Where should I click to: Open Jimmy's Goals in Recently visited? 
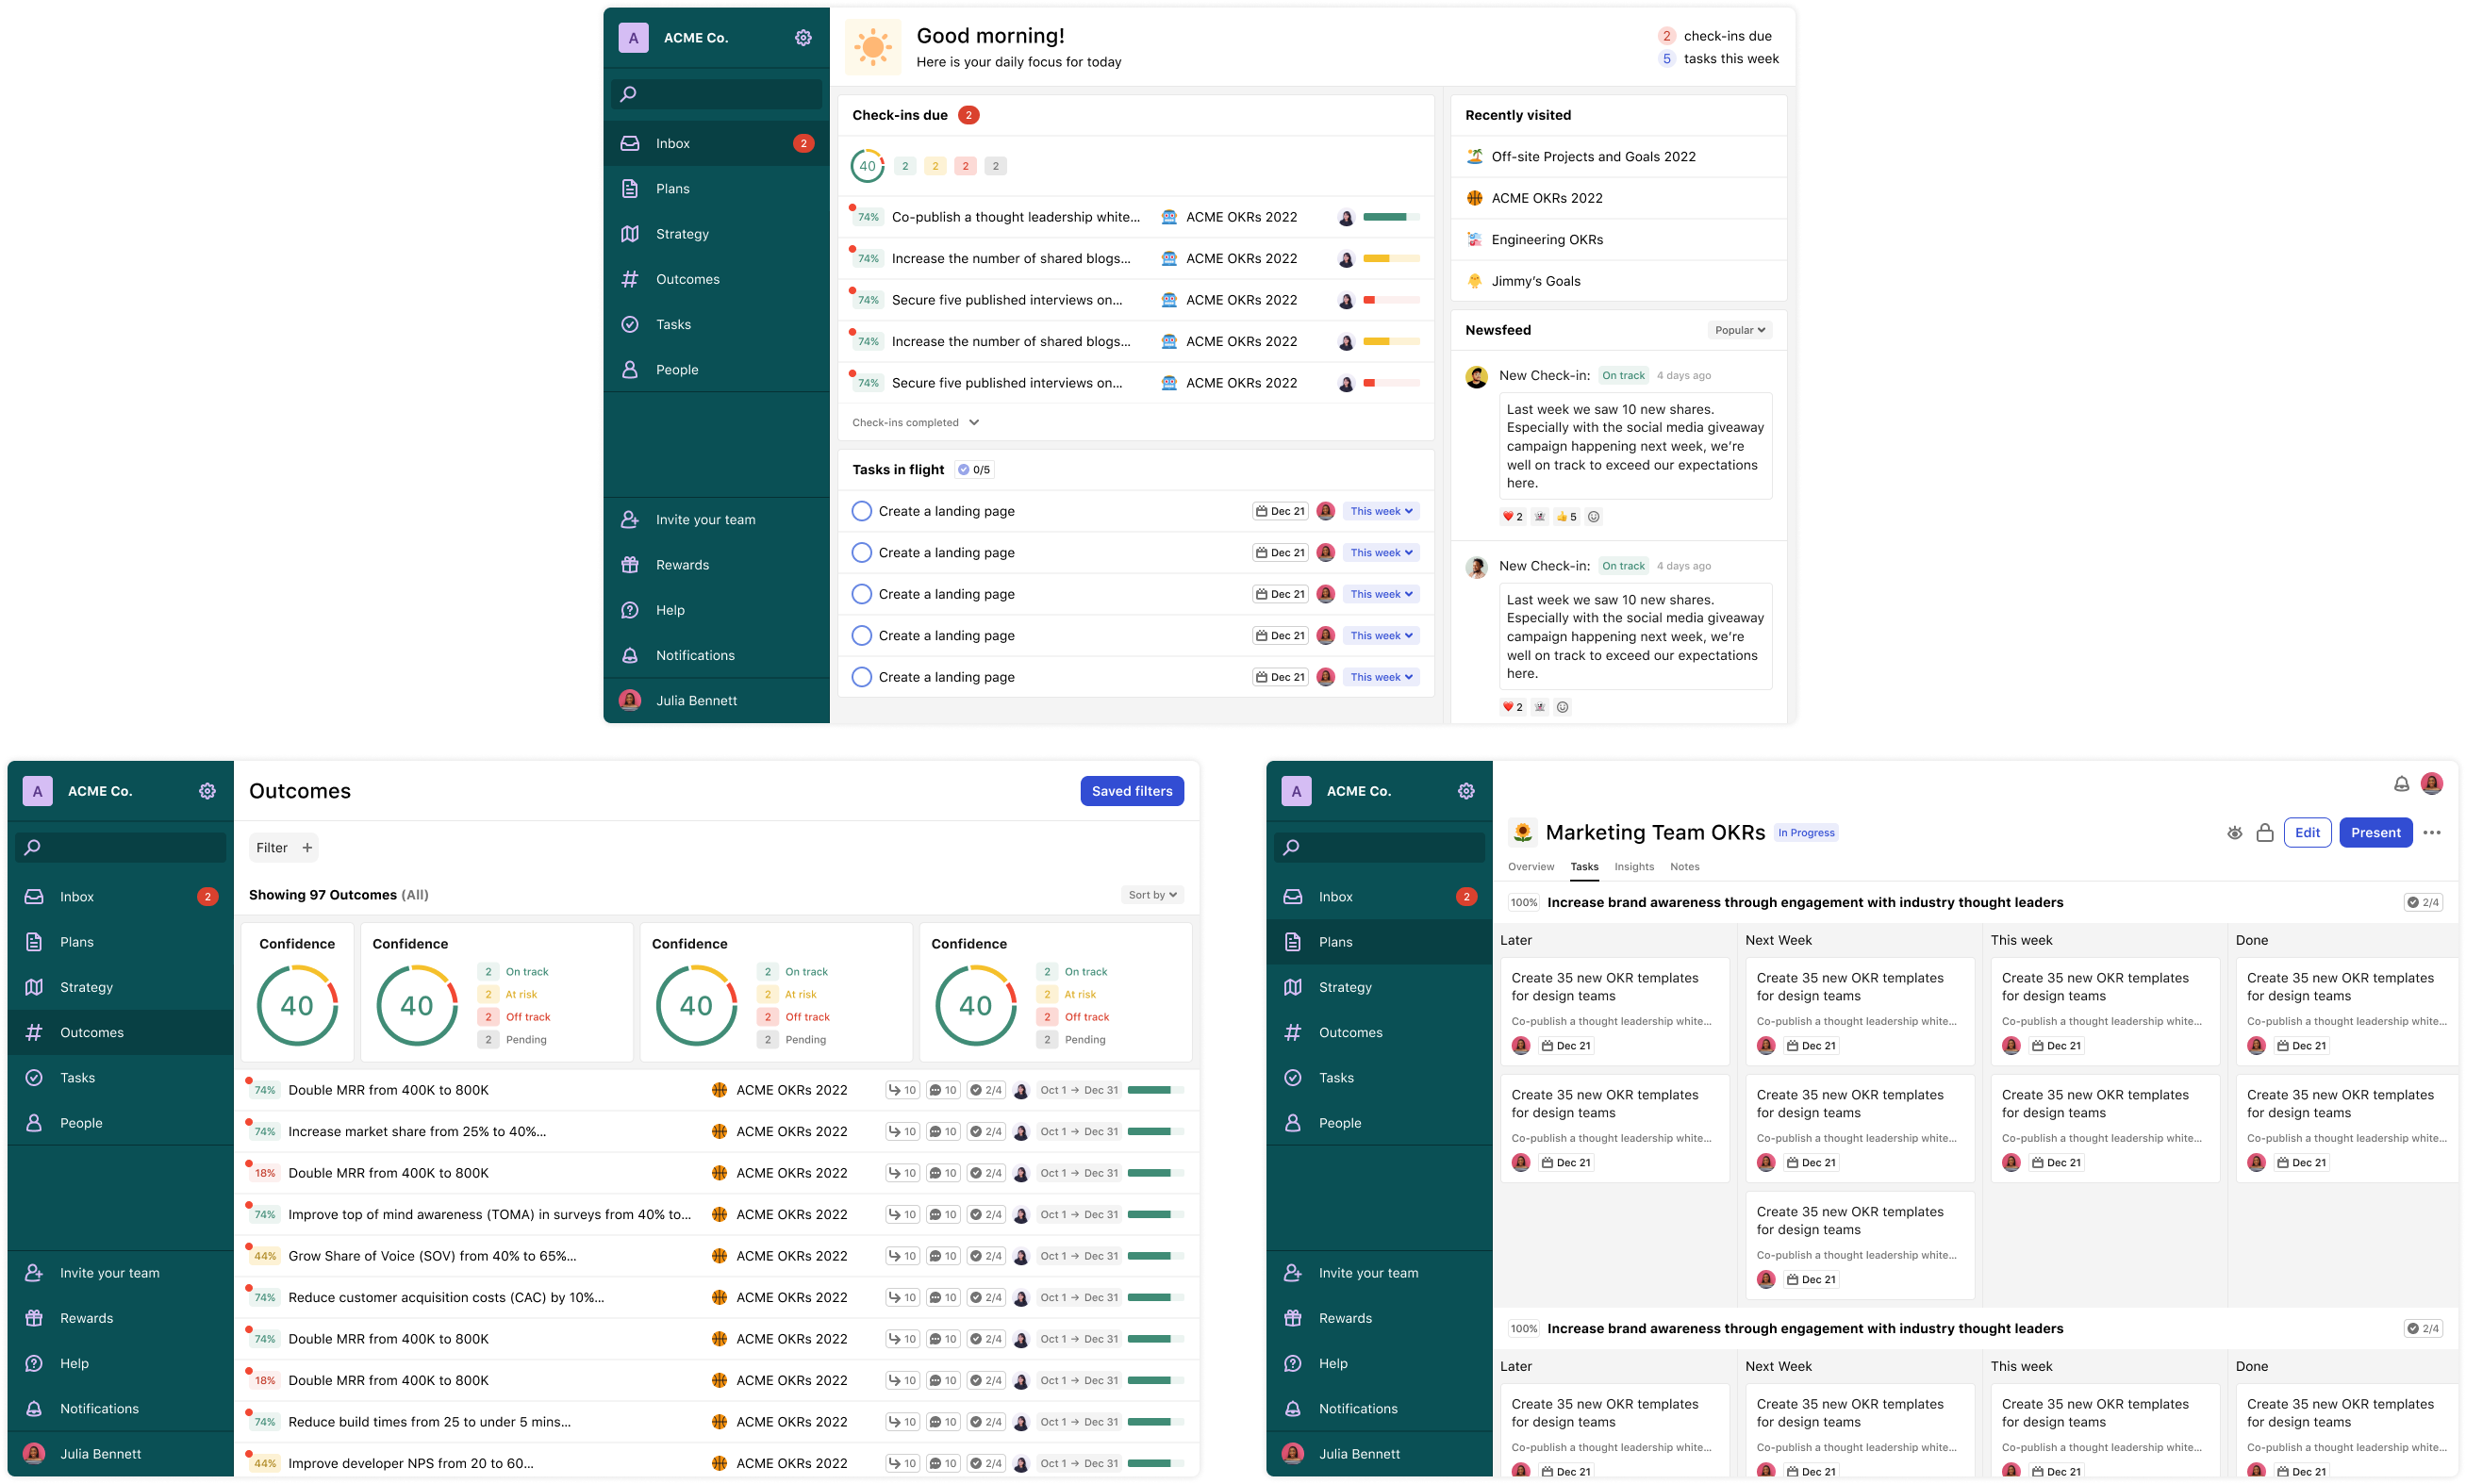pos(1535,281)
